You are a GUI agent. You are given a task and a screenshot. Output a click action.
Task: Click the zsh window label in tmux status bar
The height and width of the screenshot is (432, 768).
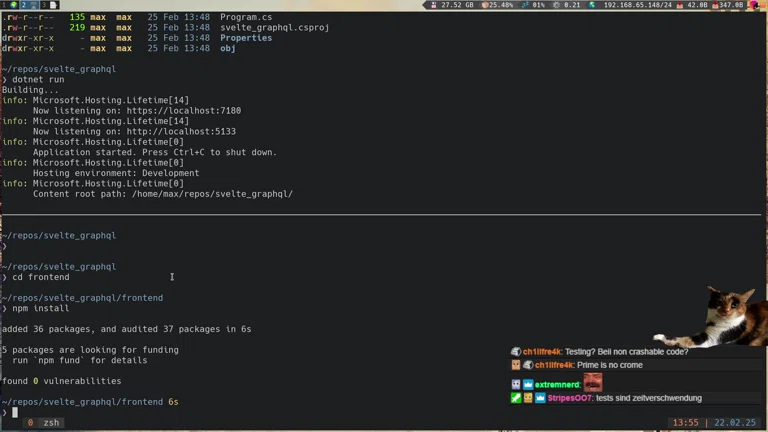click(x=51, y=423)
